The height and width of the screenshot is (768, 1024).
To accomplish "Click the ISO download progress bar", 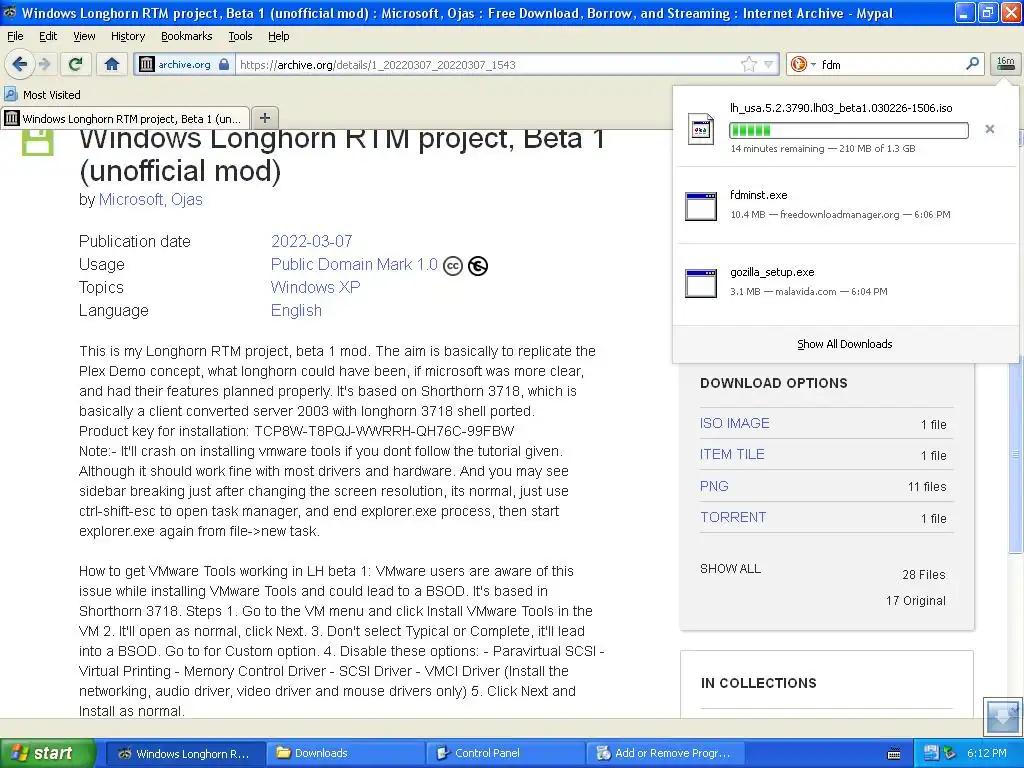I will [849, 130].
